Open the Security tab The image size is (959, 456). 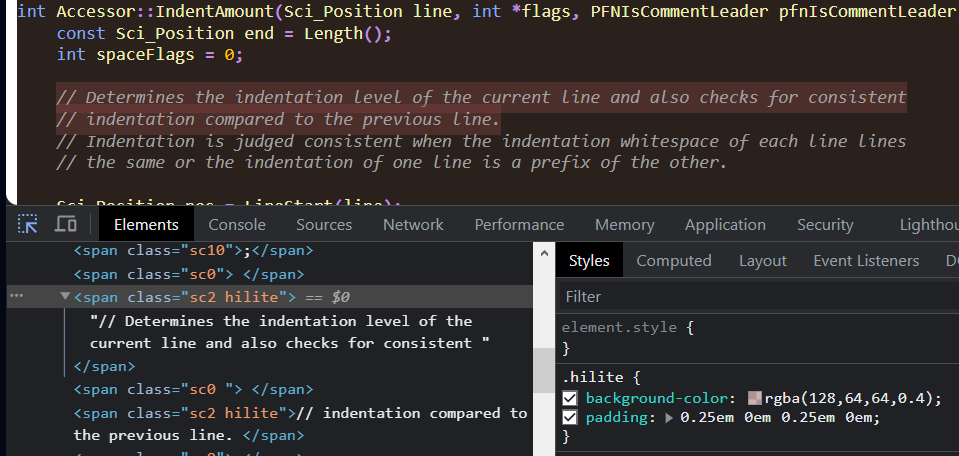pyautogui.click(x=825, y=225)
